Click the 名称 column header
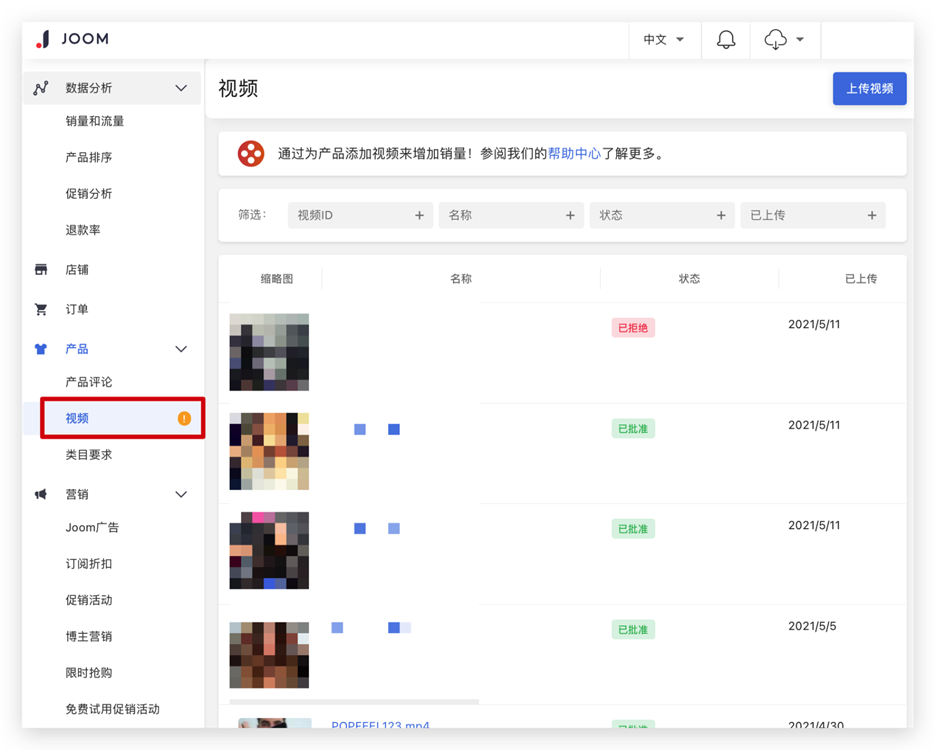 point(461,279)
